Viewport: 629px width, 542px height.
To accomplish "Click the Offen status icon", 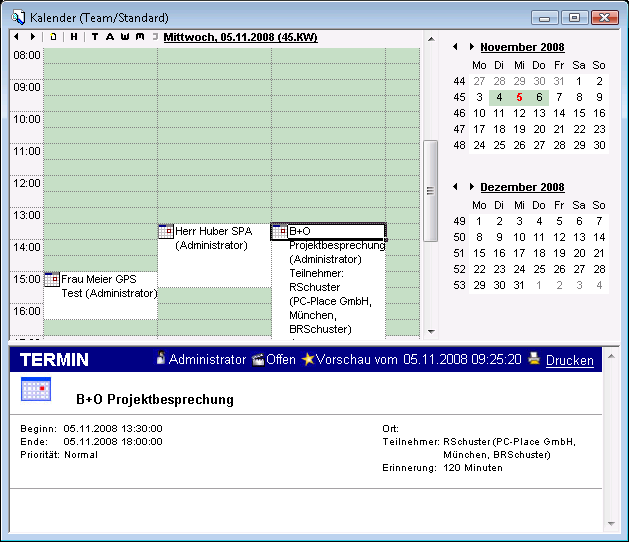I will [258, 359].
